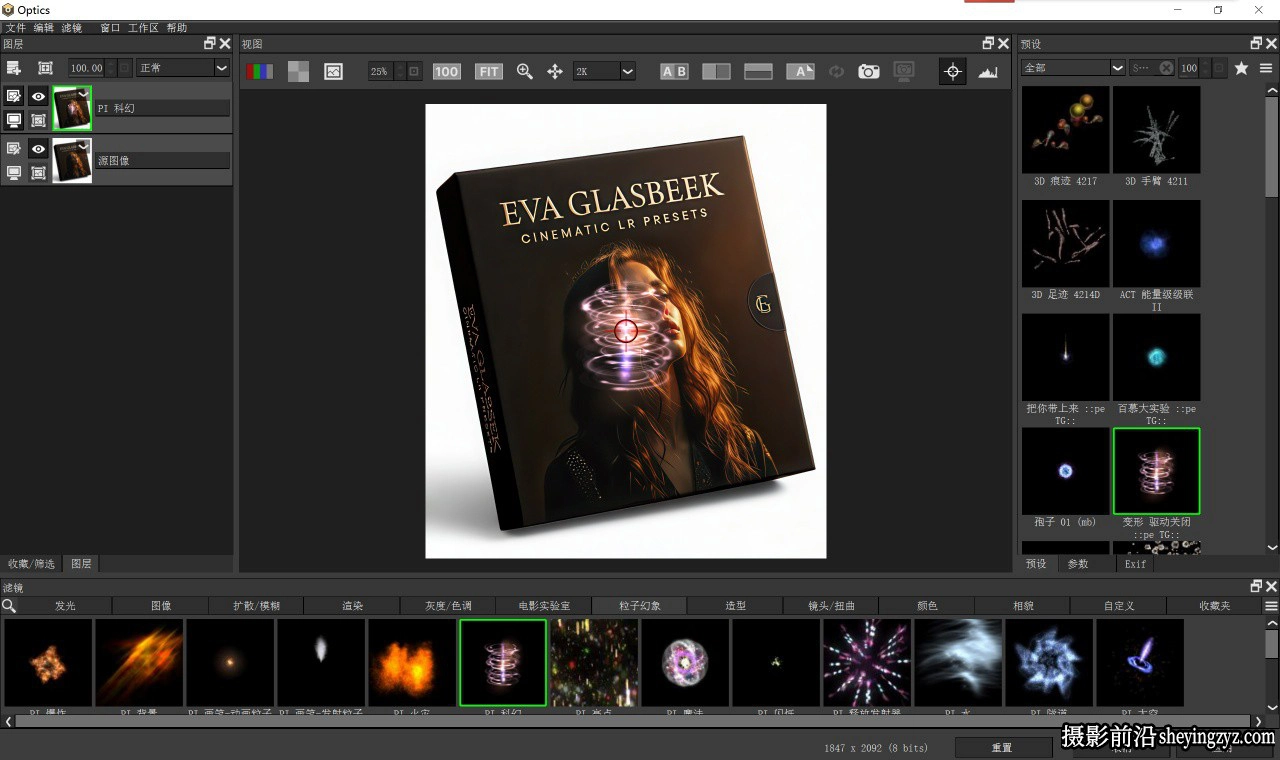
Task: Hide the PI 科幻 layer
Action: pyautogui.click(x=38, y=97)
